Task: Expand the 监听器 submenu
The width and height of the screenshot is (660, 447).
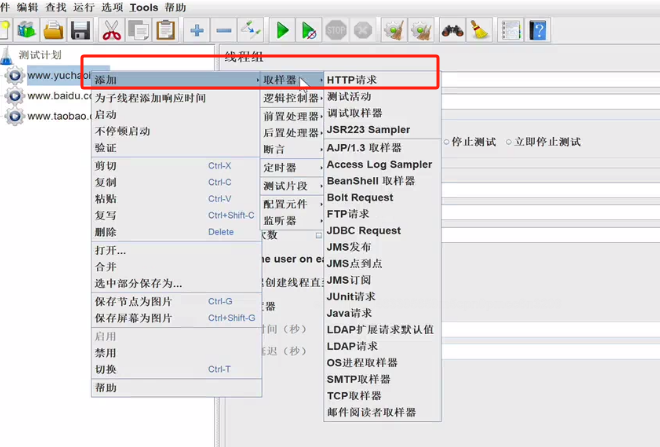Action: tap(293, 221)
